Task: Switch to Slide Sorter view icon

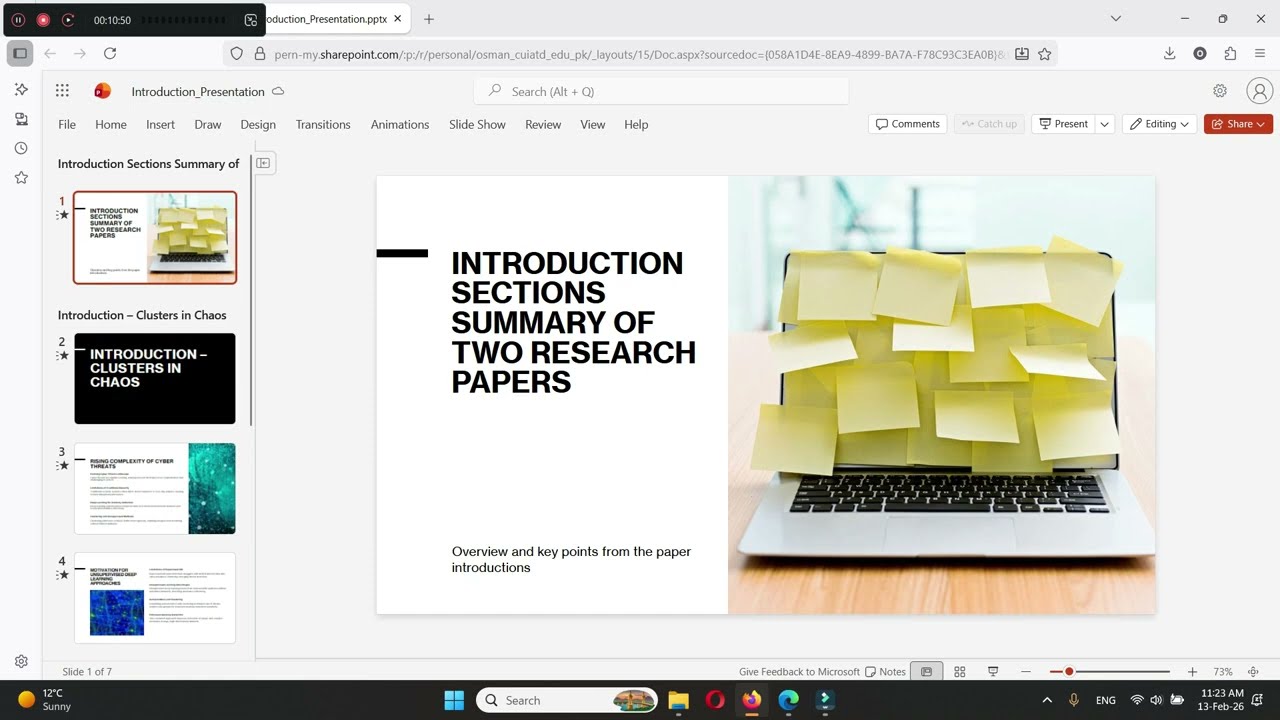Action: click(x=959, y=672)
